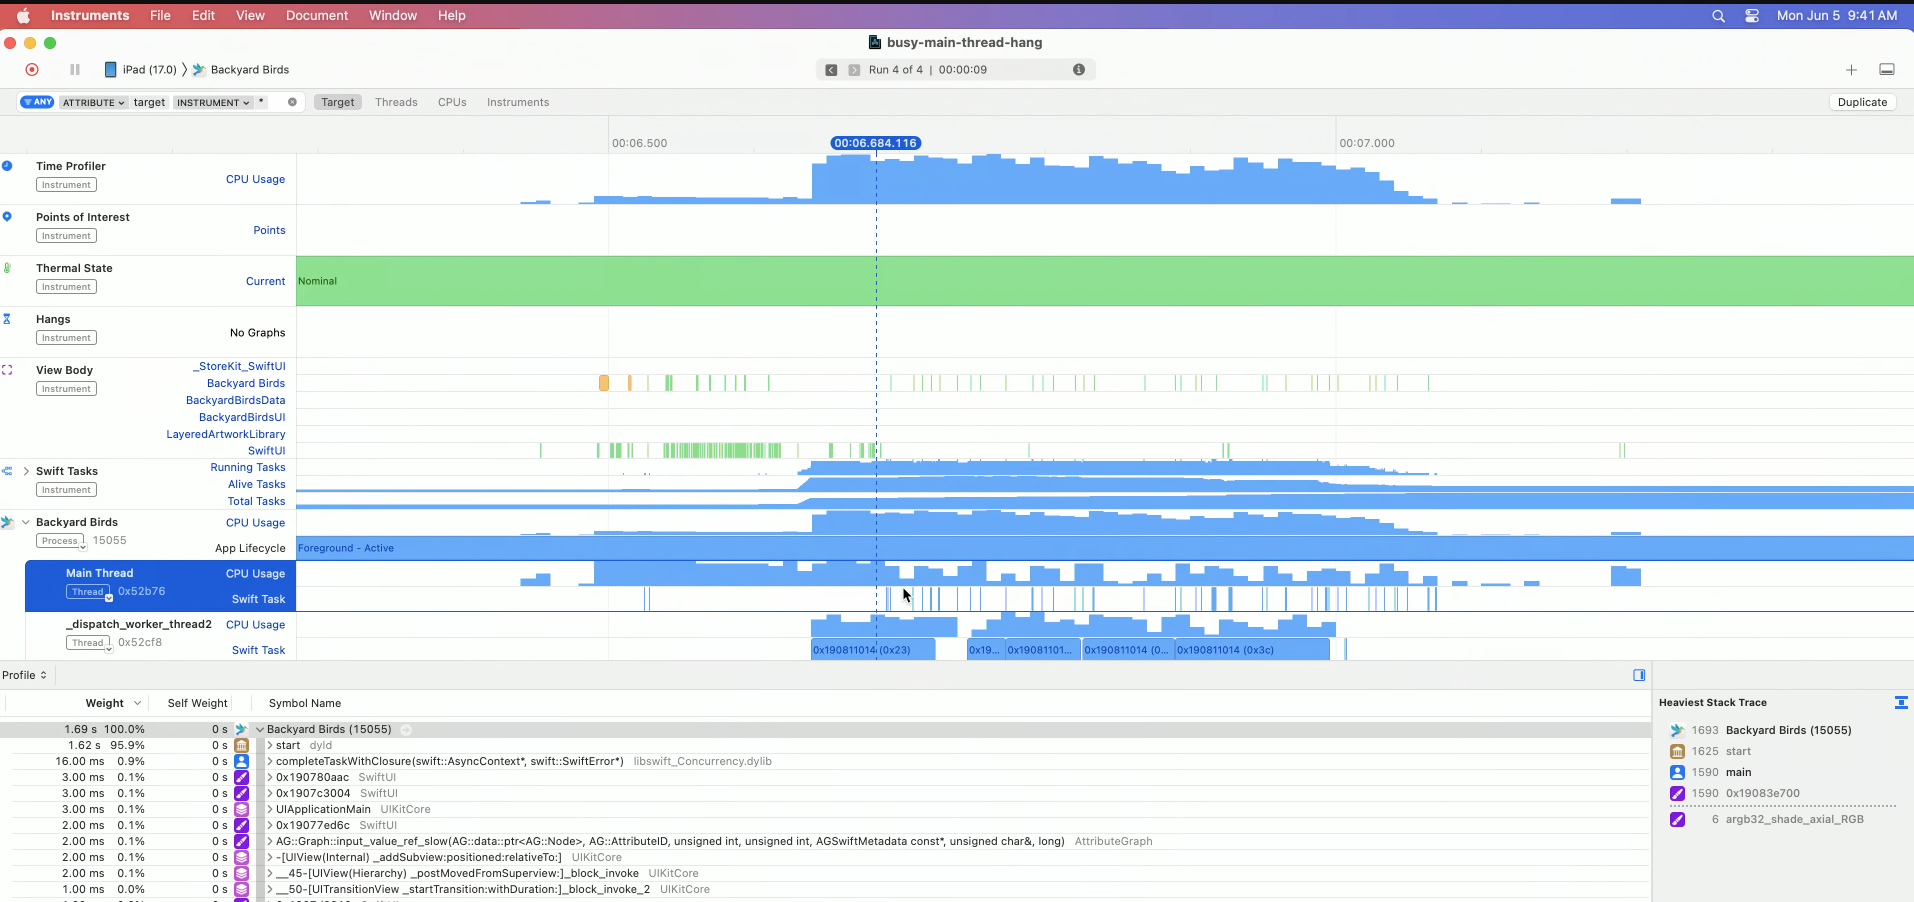Toggle the ANY filter match pill
This screenshot has width=1914, height=902.
[37, 102]
